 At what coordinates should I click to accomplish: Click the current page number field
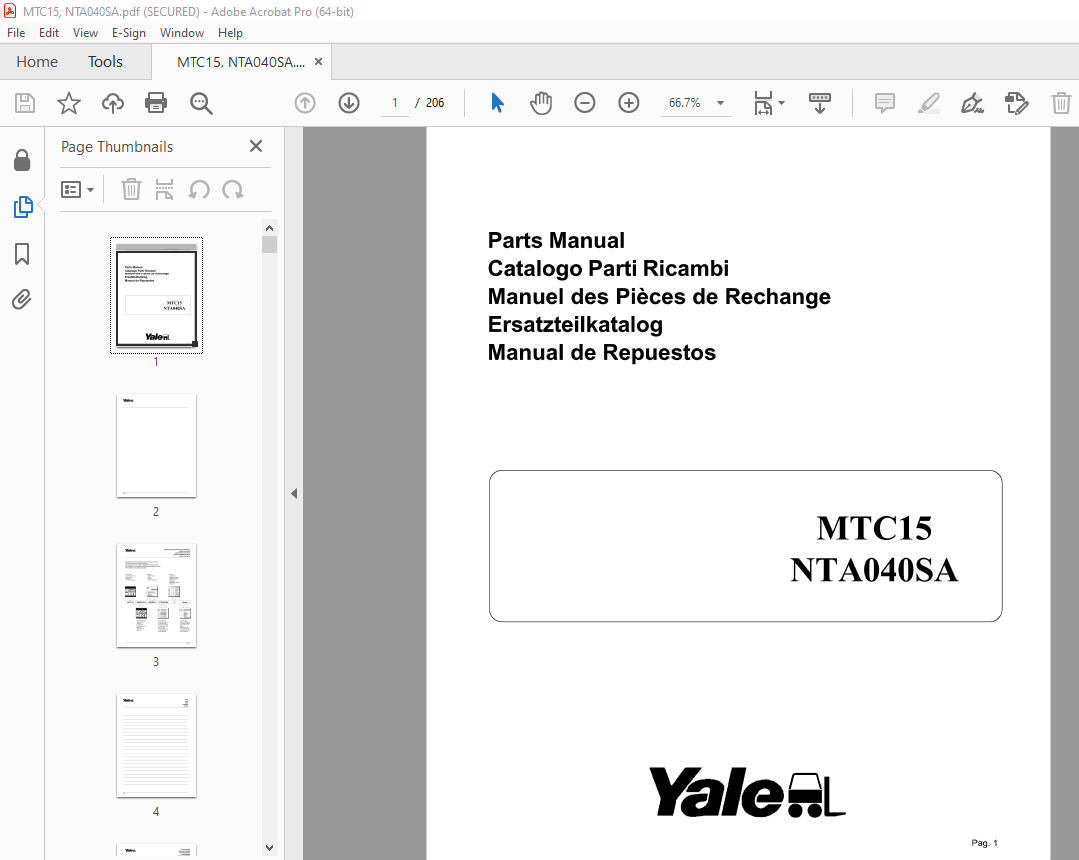(395, 103)
